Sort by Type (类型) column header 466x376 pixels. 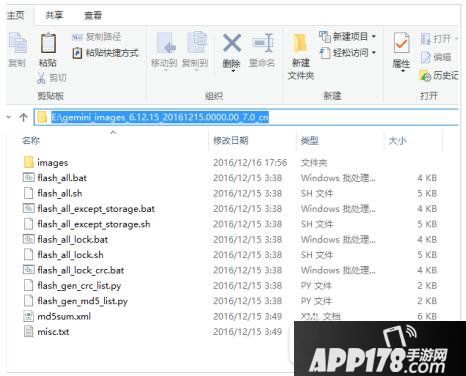coord(310,141)
